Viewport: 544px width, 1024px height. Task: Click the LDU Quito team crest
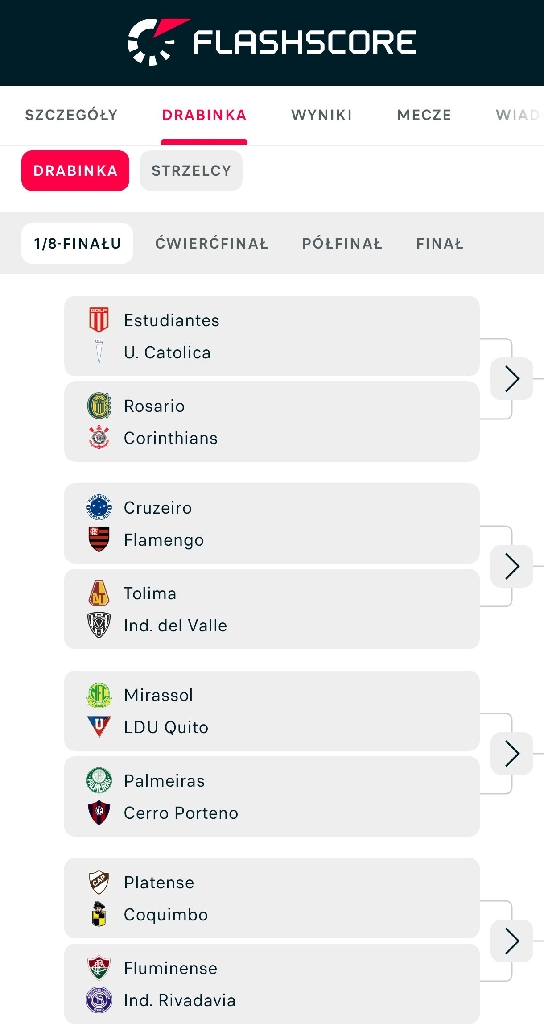click(x=99, y=727)
